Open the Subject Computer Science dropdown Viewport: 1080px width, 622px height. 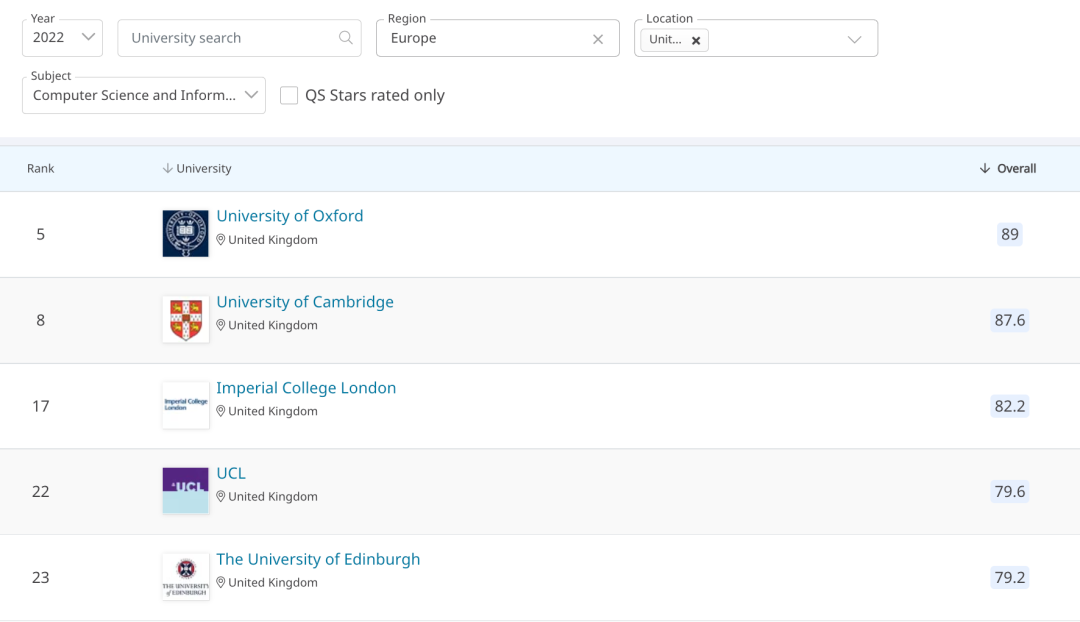(144, 95)
